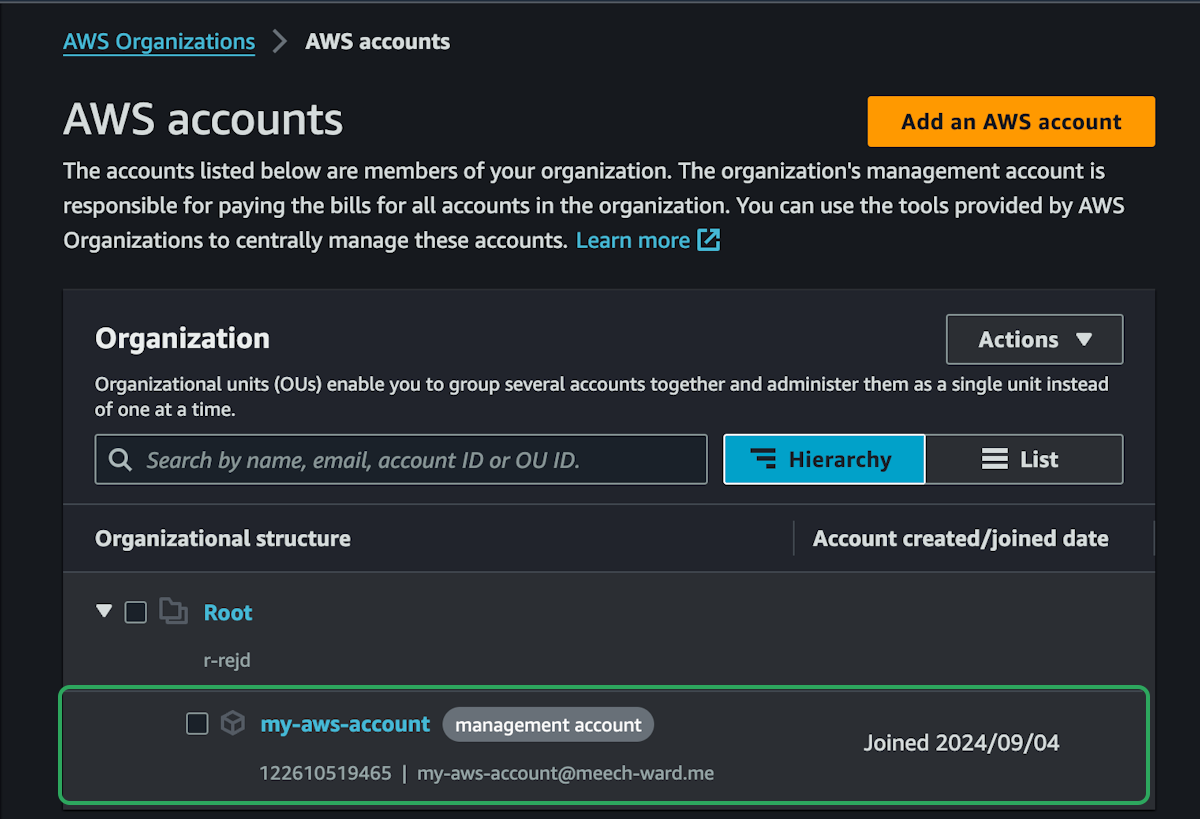Click the external link icon beside Learn more
The image size is (1200, 819).
[x=709, y=241]
